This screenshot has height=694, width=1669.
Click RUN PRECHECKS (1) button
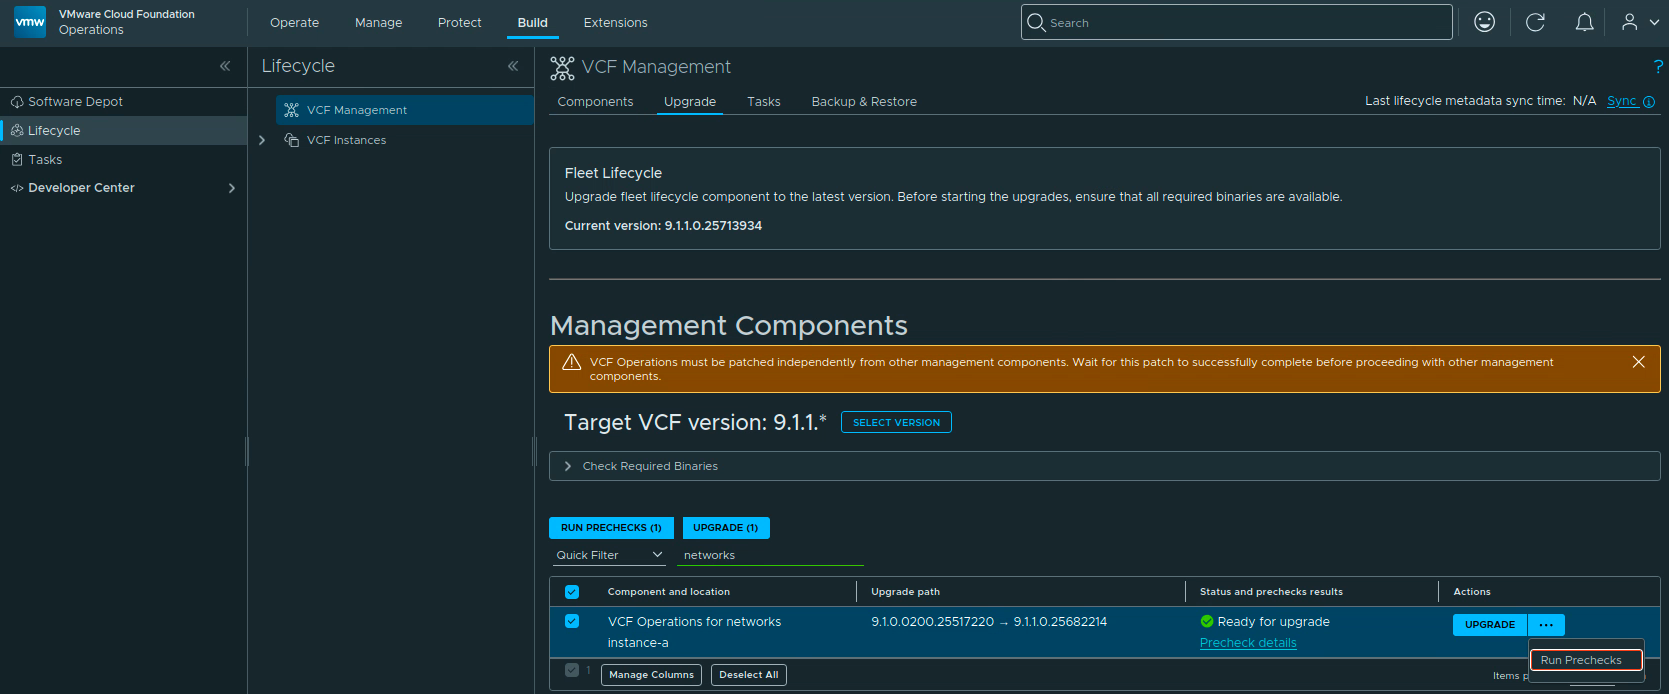[611, 527]
